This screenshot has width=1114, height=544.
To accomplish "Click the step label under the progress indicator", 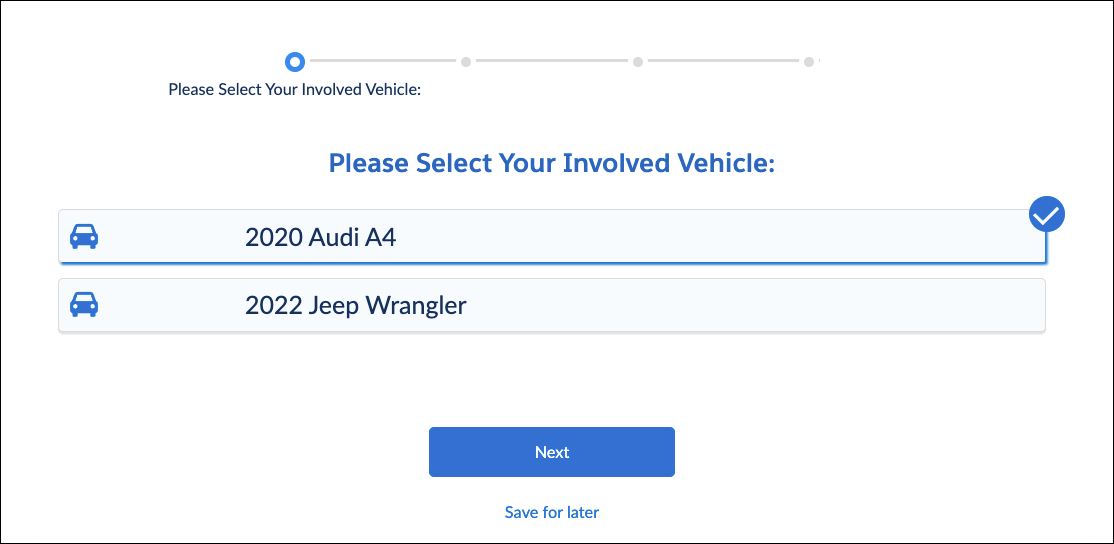I will (295, 90).
